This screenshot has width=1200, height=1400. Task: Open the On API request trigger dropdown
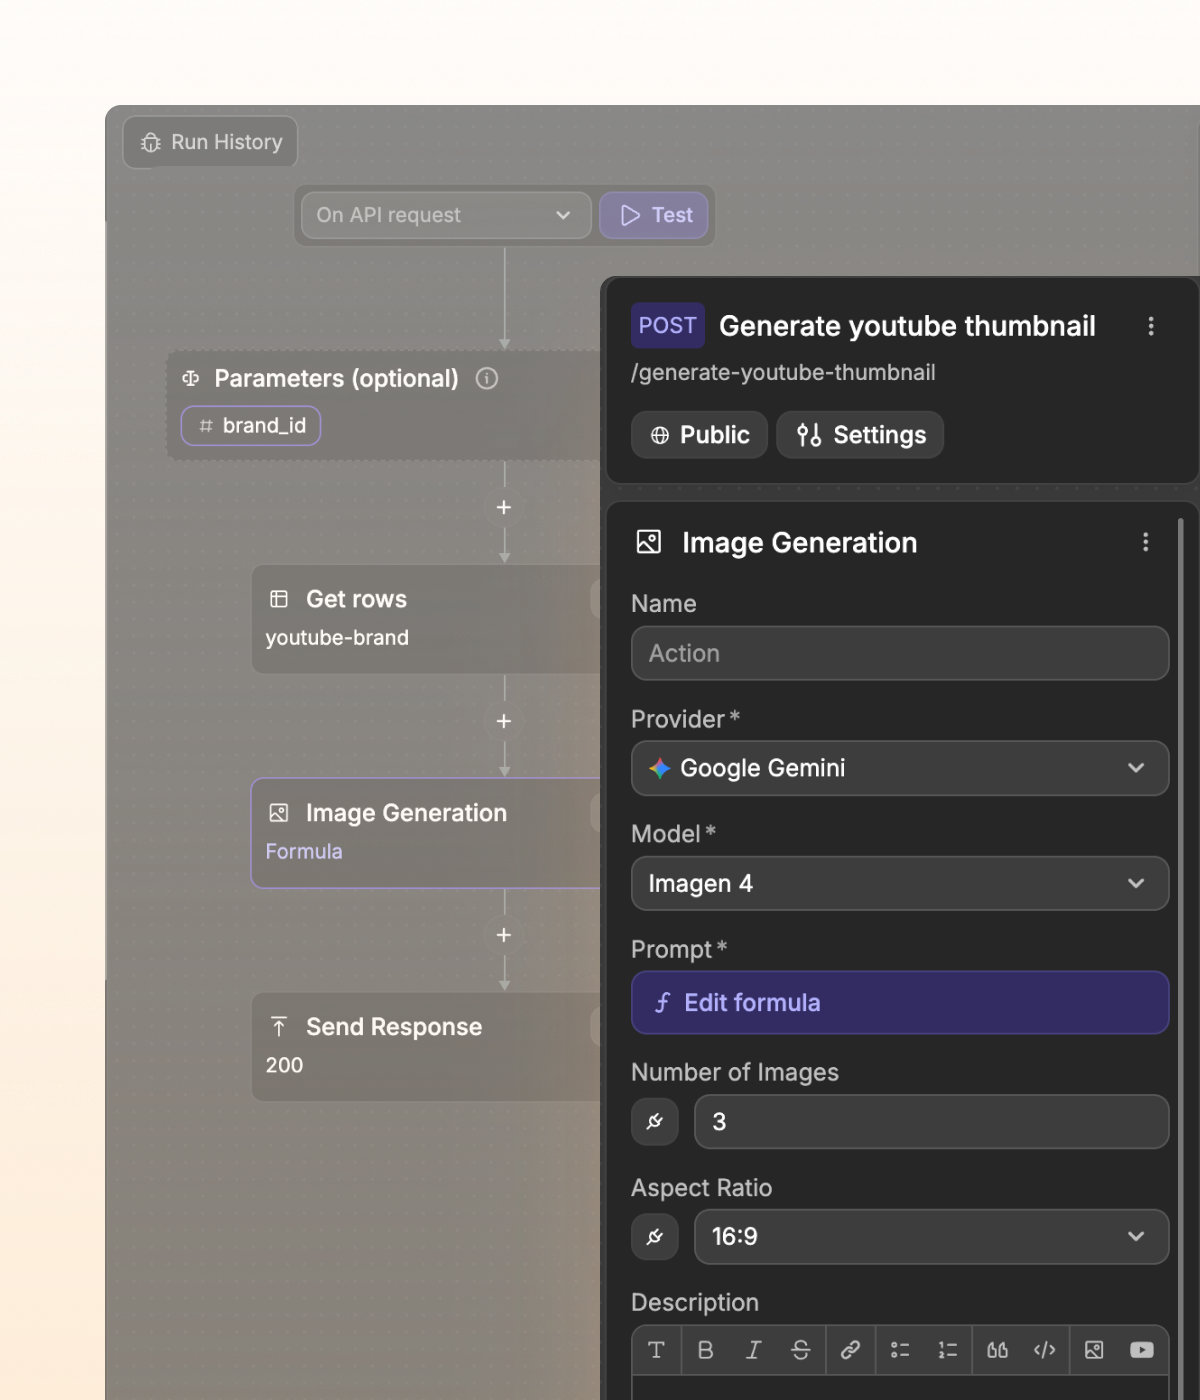click(x=446, y=215)
